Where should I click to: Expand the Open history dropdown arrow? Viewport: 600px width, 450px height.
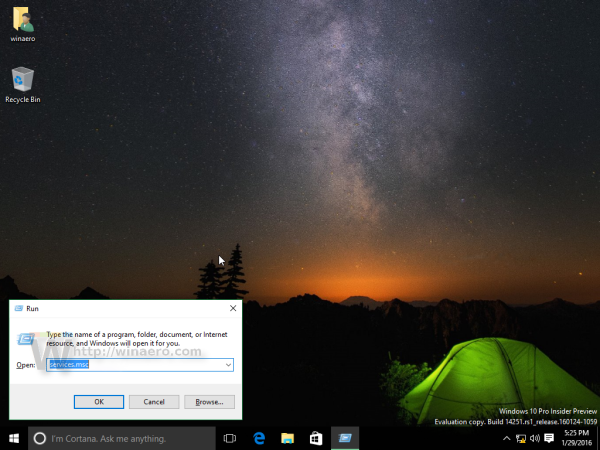tap(228, 365)
